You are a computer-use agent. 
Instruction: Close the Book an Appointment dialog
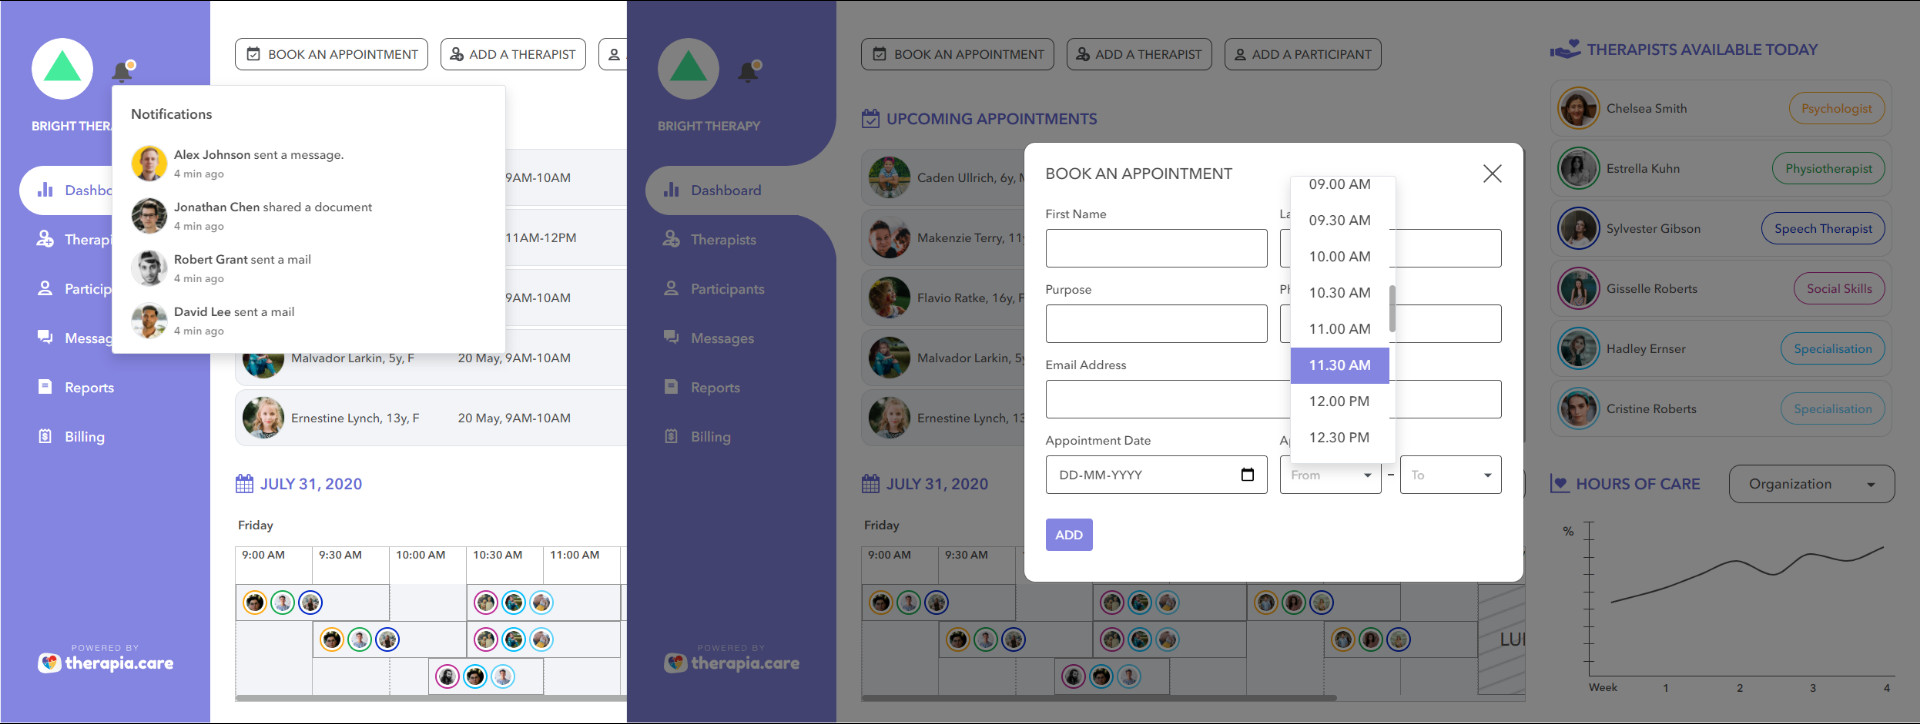click(1491, 174)
